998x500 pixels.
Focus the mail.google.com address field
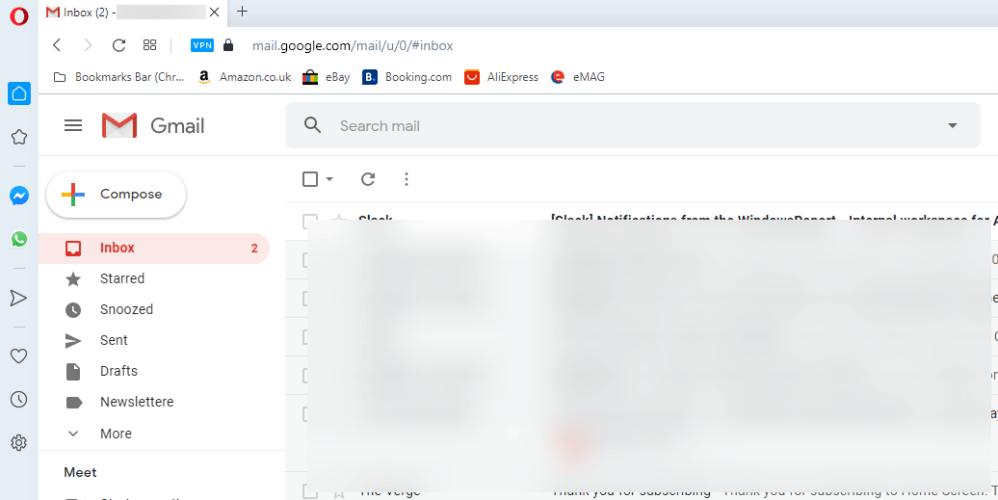click(353, 46)
